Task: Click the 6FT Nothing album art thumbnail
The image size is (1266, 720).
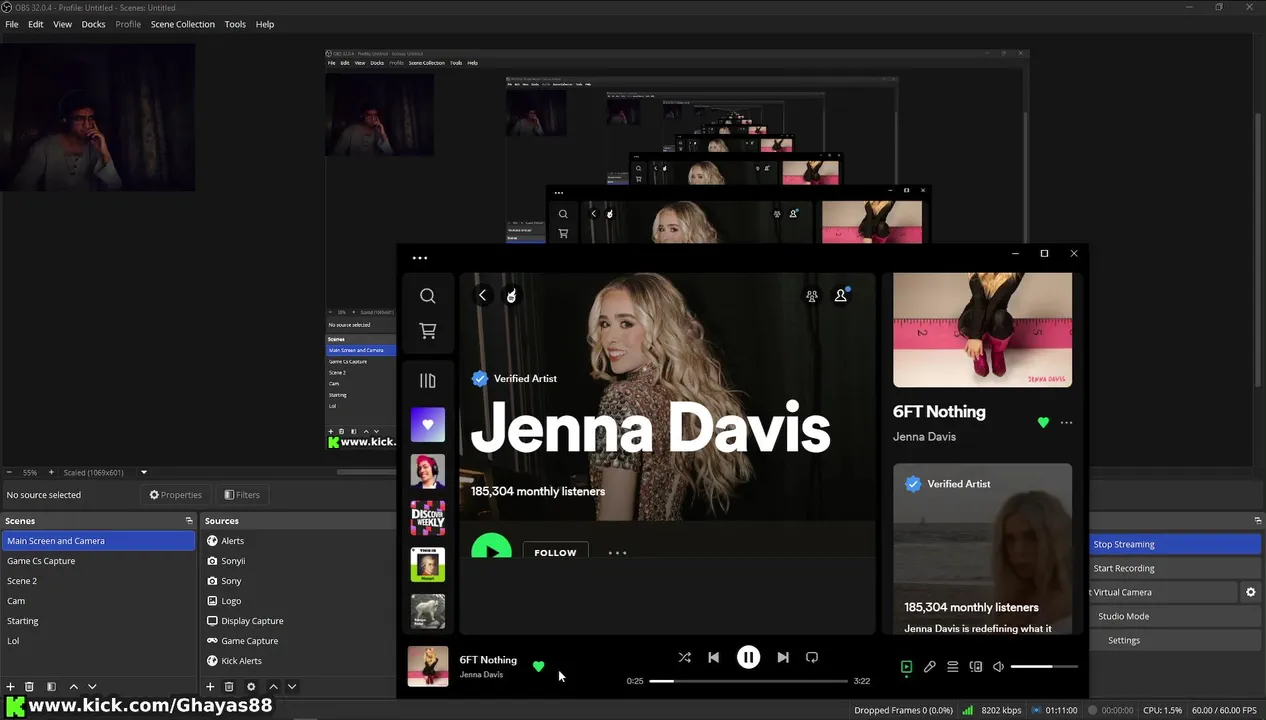Action: tap(427, 667)
